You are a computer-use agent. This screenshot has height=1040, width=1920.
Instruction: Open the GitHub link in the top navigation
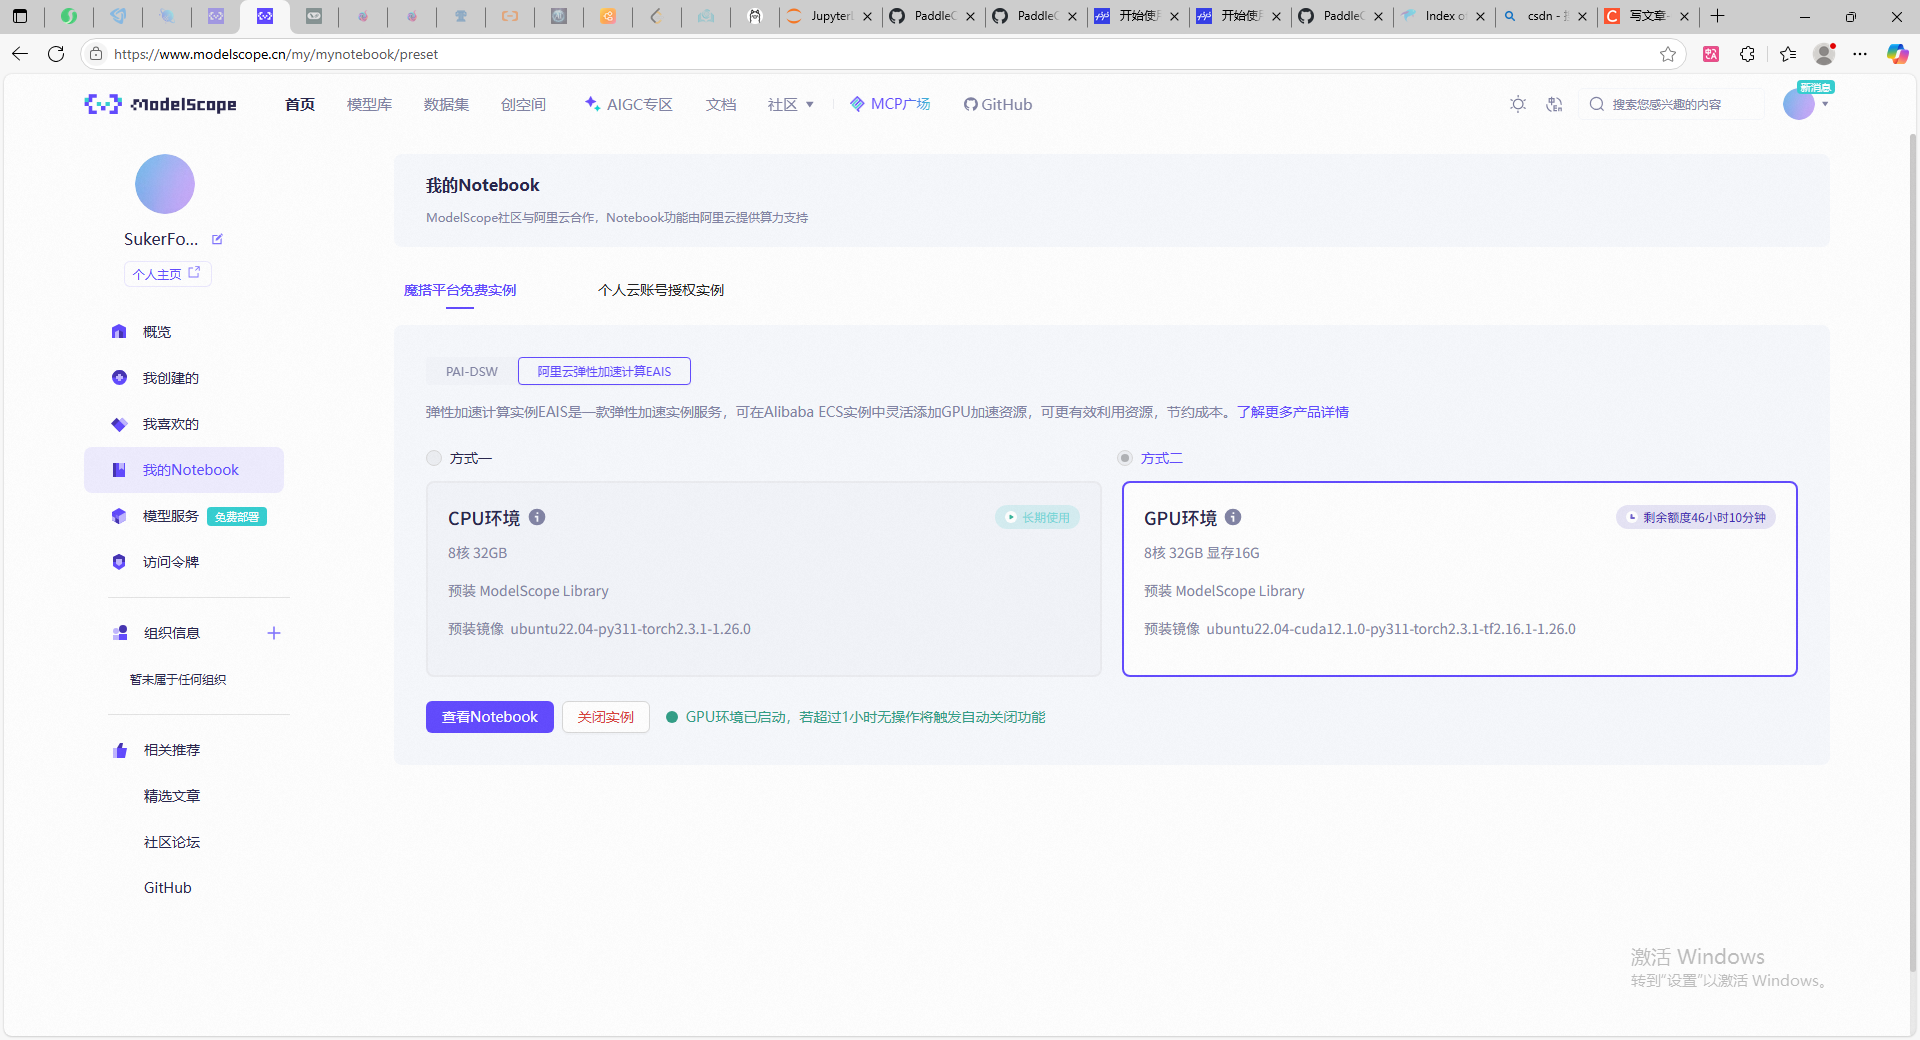pos(997,104)
